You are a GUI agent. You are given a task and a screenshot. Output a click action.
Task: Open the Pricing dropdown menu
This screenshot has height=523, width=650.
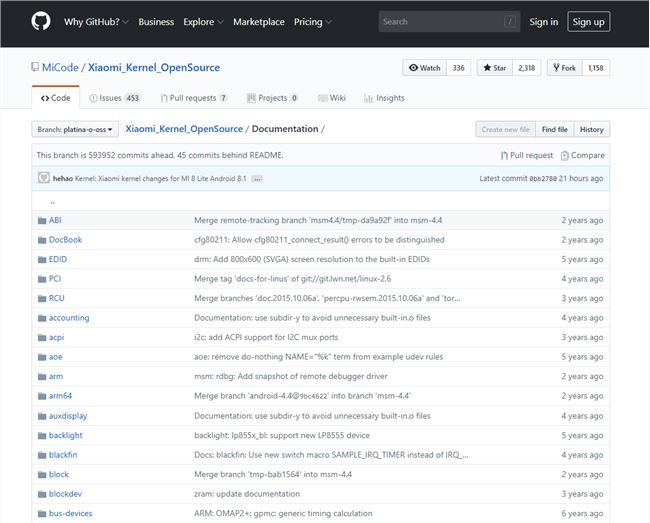[312, 22]
